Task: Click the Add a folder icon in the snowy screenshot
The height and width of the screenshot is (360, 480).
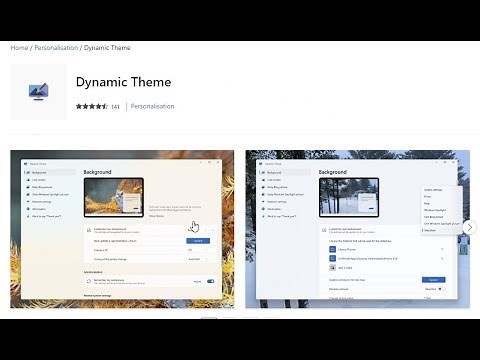Action: click(332, 267)
